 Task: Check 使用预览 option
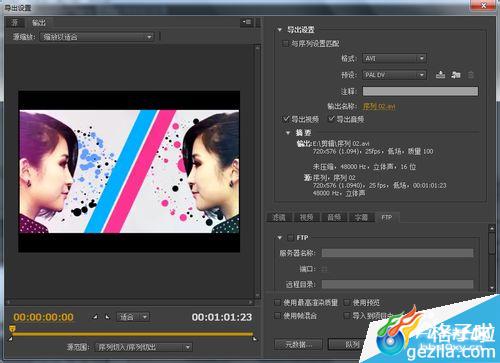point(347,303)
